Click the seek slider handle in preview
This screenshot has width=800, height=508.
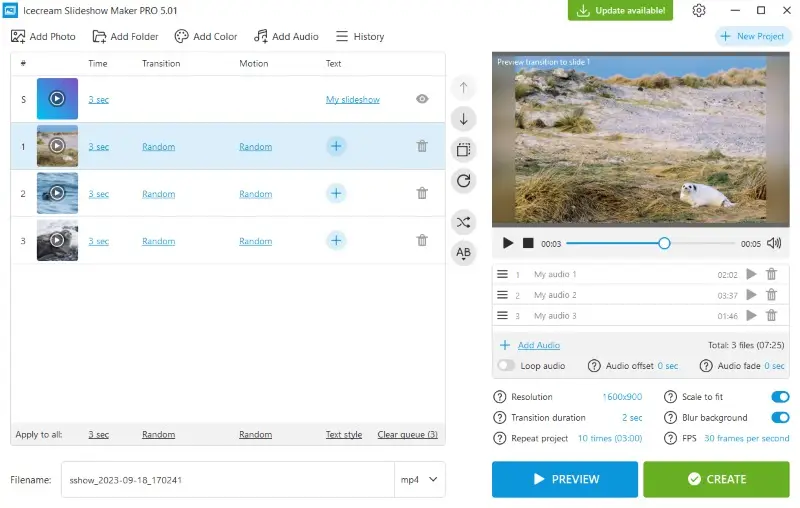click(x=664, y=243)
